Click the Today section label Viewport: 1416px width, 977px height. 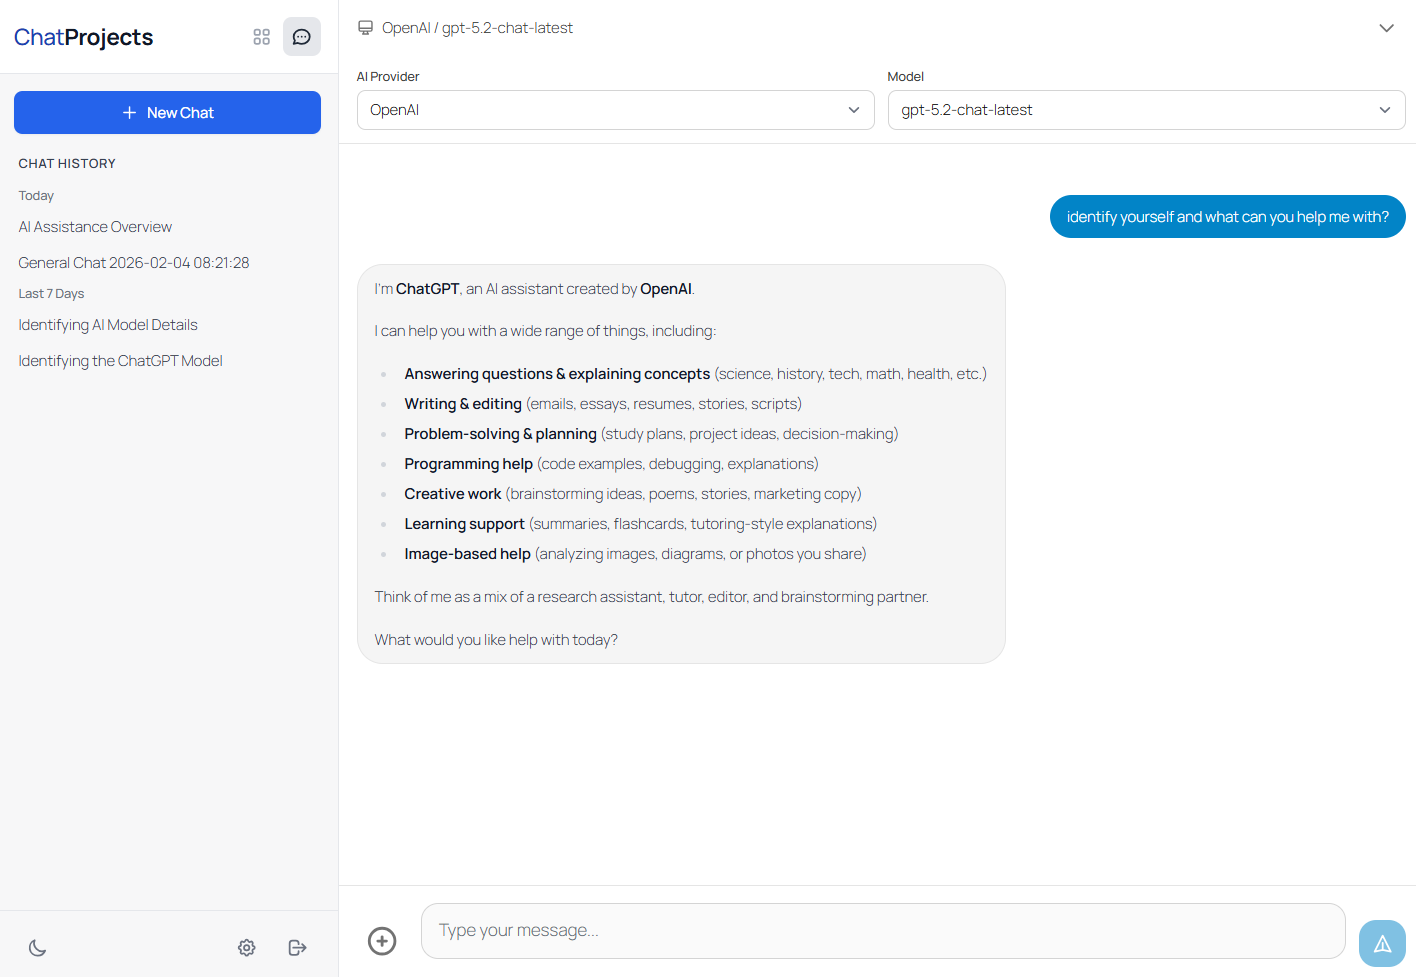click(x=36, y=196)
